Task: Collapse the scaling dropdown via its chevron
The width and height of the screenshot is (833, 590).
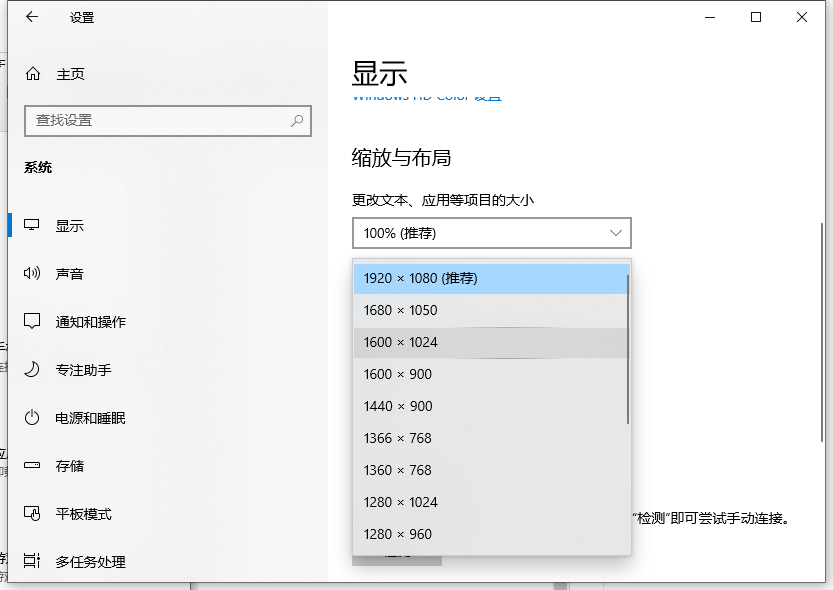Action: (x=615, y=232)
